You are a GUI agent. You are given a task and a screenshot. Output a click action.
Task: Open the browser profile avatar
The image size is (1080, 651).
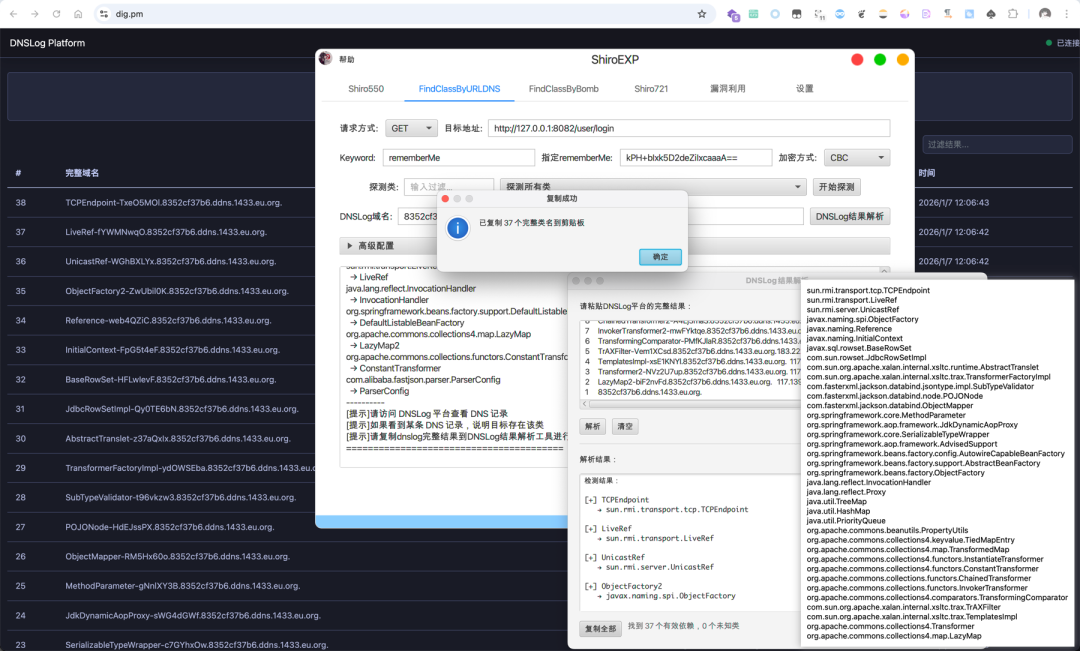pyautogui.click(x=1045, y=14)
